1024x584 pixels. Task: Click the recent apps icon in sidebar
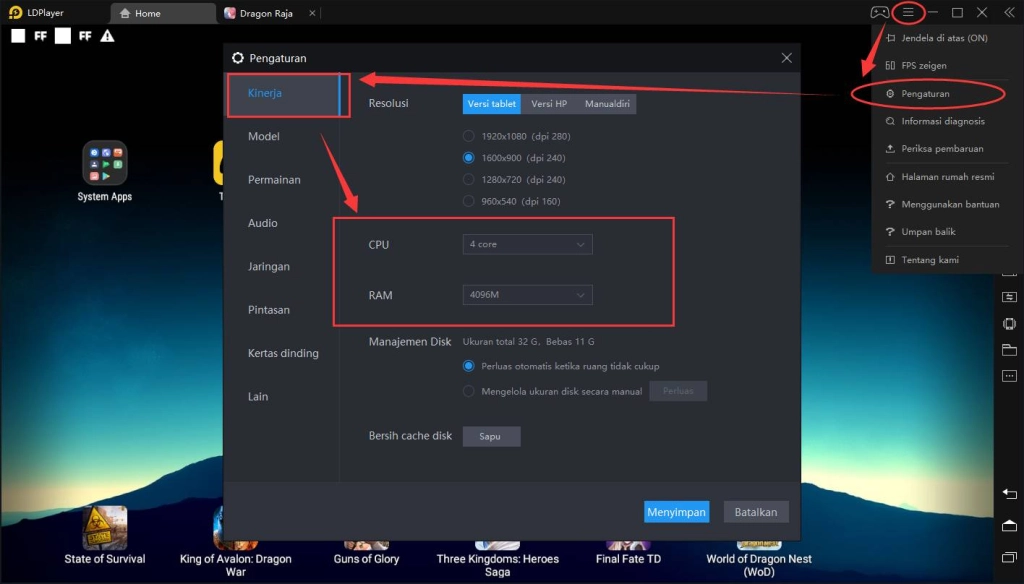pyautogui.click(x=1009, y=557)
